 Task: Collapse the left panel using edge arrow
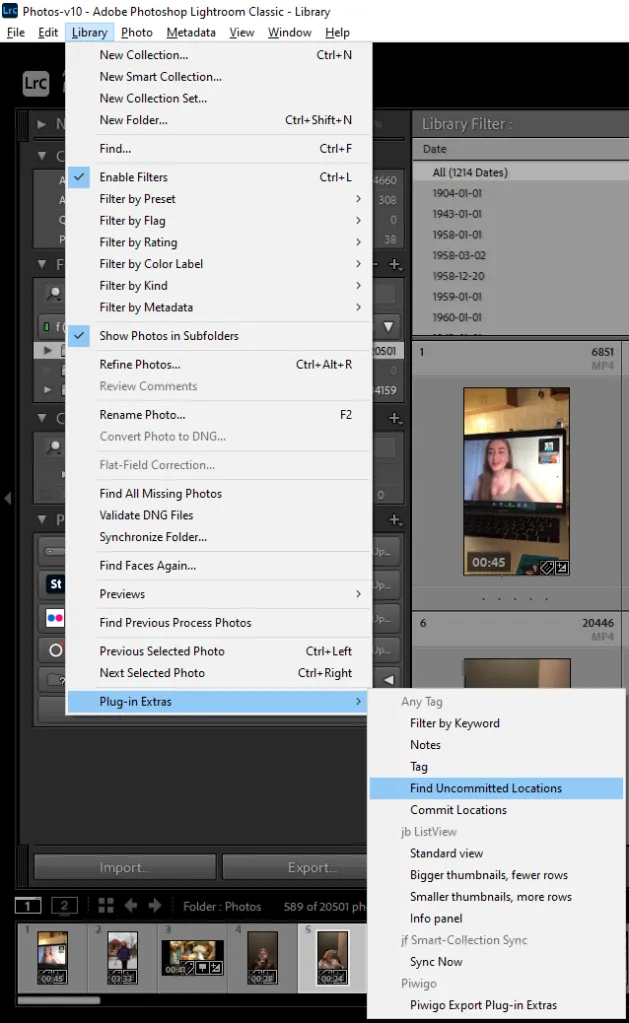[x=8, y=497]
